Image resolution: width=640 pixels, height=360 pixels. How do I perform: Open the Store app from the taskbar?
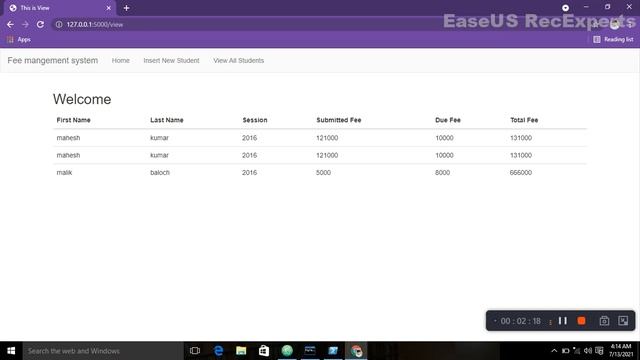click(264, 351)
